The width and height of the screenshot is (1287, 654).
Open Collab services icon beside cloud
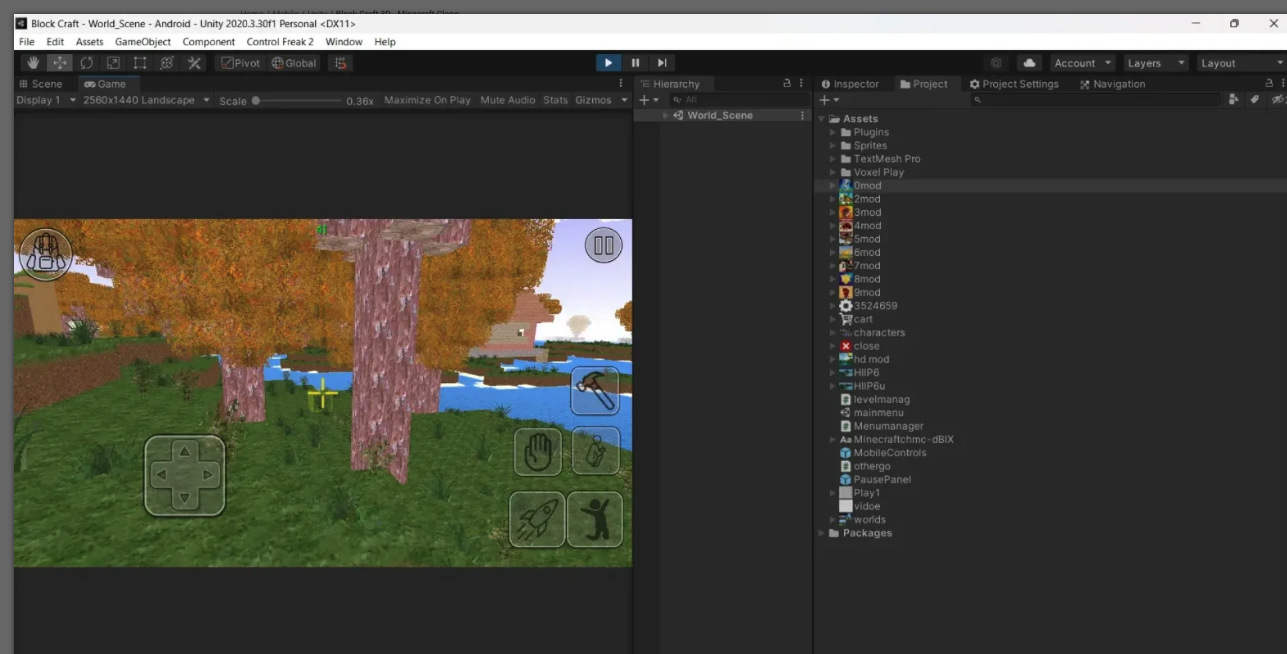[x=996, y=63]
